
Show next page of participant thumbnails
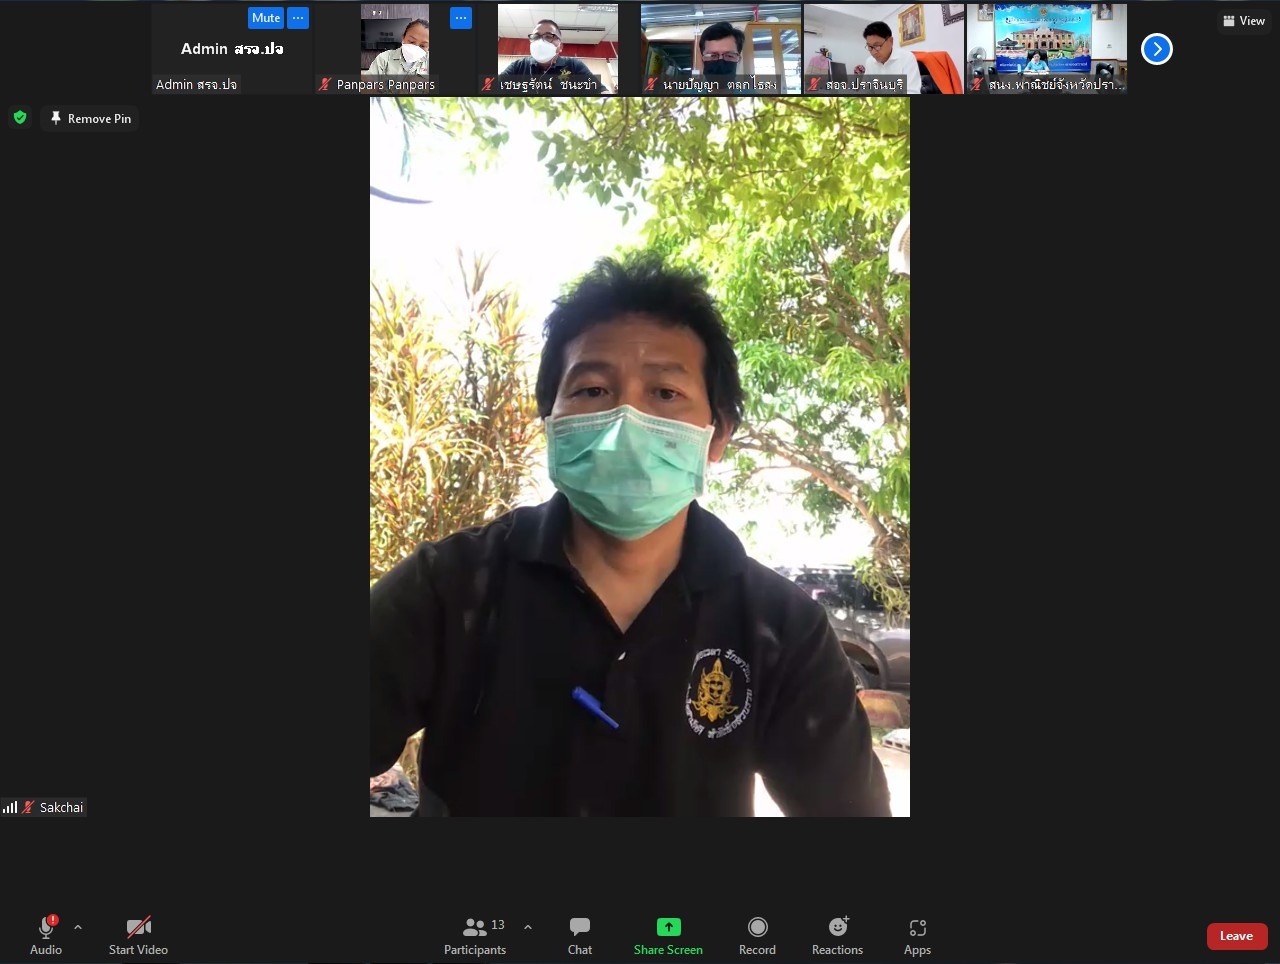click(x=1156, y=49)
